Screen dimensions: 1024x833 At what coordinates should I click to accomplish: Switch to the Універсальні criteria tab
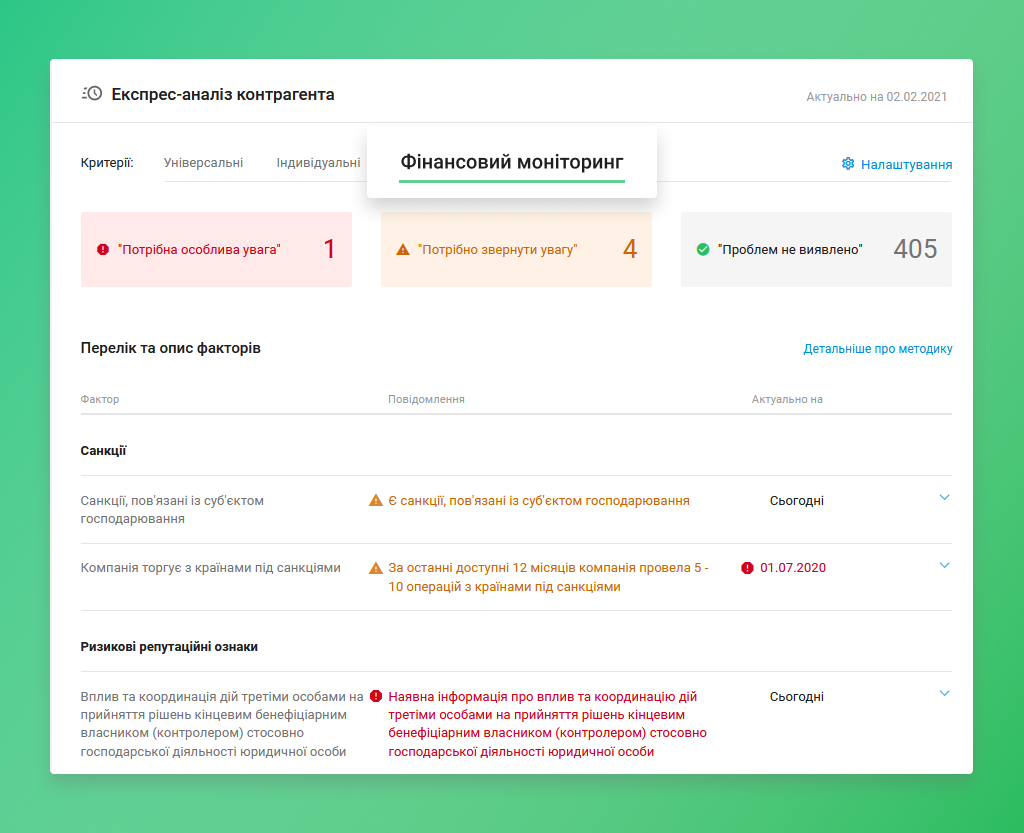(x=203, y=163)
